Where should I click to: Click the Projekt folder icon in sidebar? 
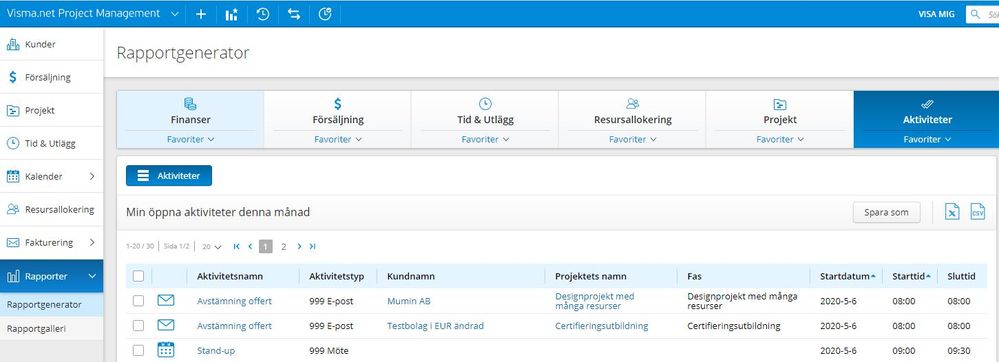point(13,111)
